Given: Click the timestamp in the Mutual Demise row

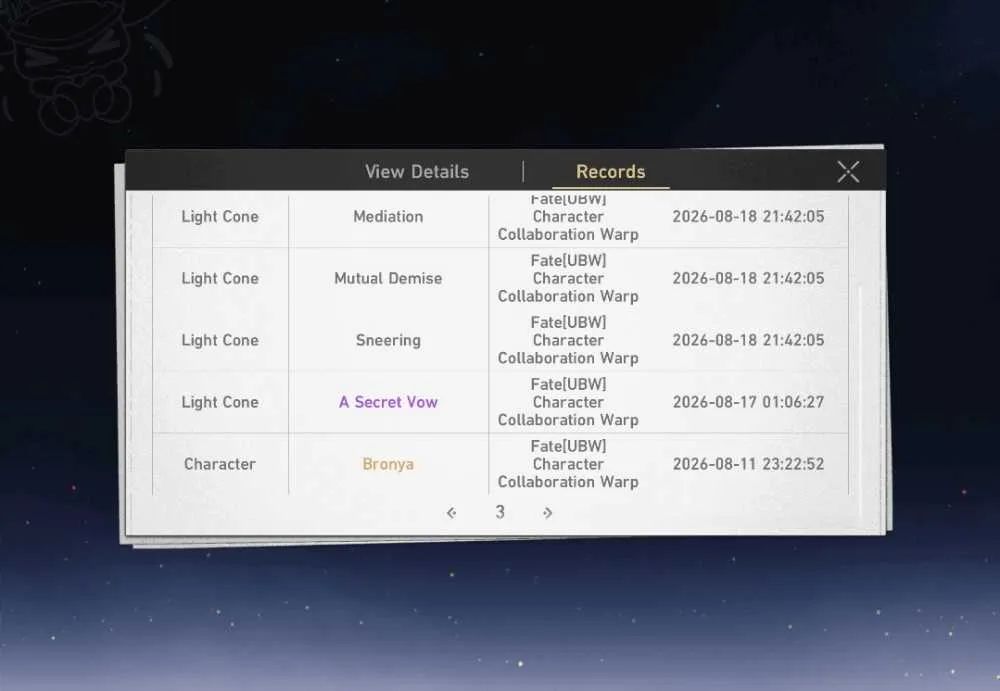Looking at the screenshot, I should 748,278.
